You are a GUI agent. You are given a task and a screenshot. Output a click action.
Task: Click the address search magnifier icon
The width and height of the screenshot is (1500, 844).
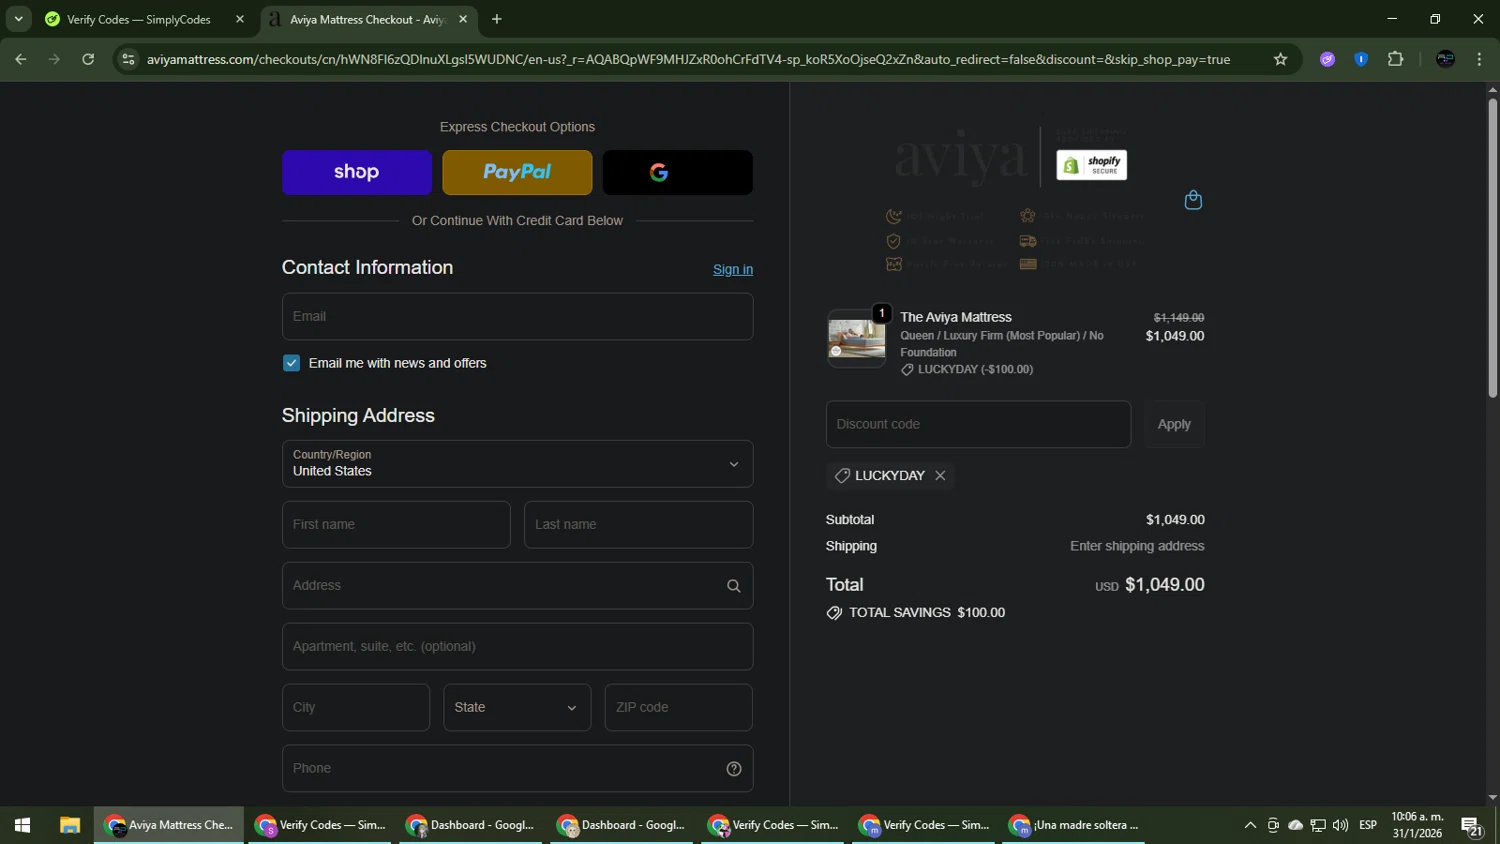point(734,586)
